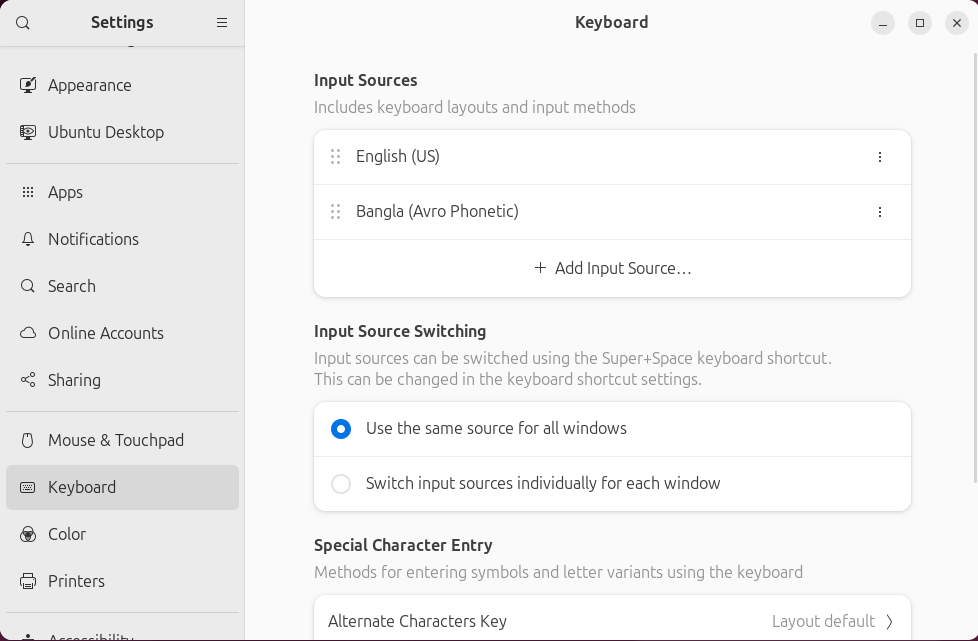The height and width of the screenshot is (641, 978).
Task: Click the Ubuntu Desktop icon in sidebar
Action: click(28, 132)
